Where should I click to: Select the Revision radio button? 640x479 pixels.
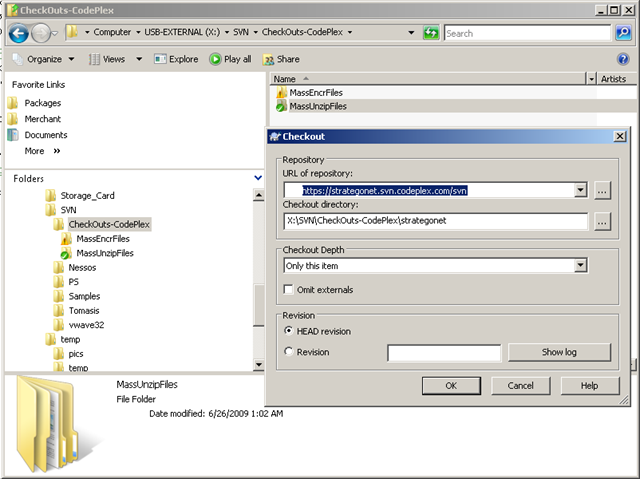tap(289, 351)
